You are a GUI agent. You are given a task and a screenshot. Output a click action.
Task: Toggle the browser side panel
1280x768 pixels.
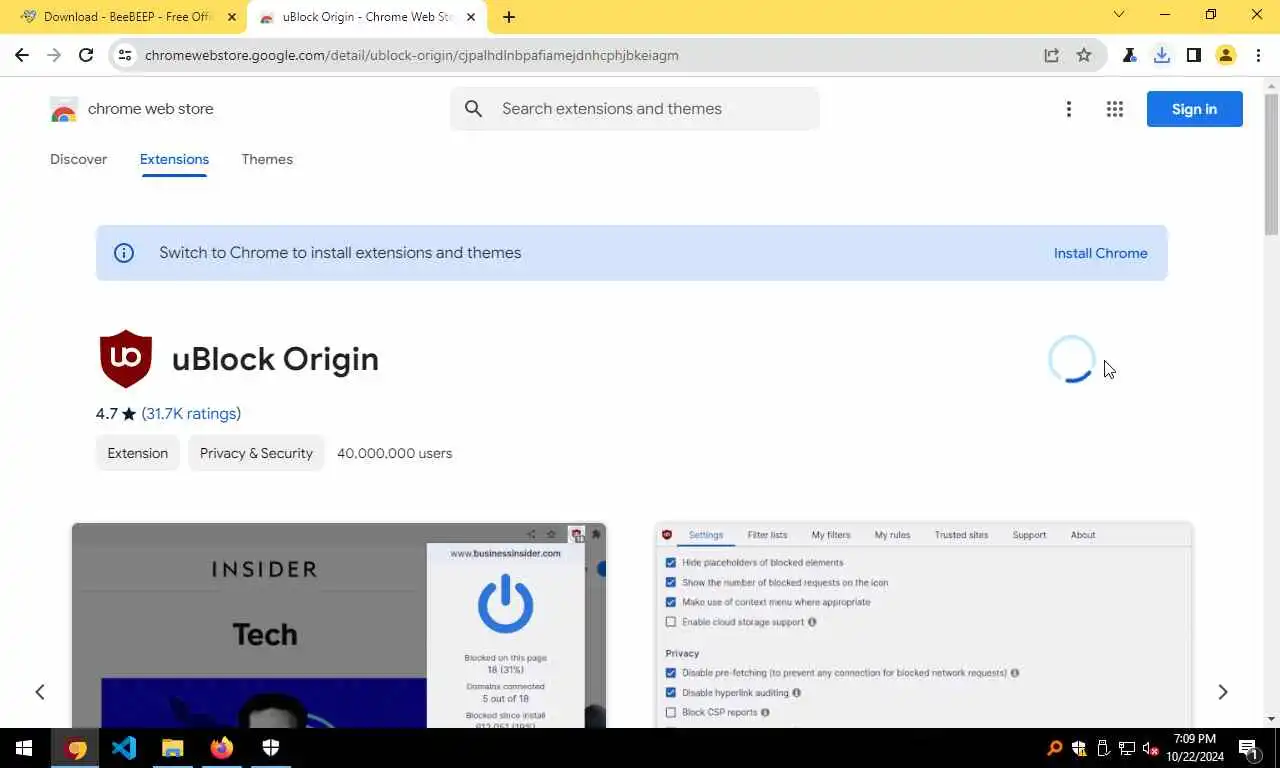point(1194,55)
